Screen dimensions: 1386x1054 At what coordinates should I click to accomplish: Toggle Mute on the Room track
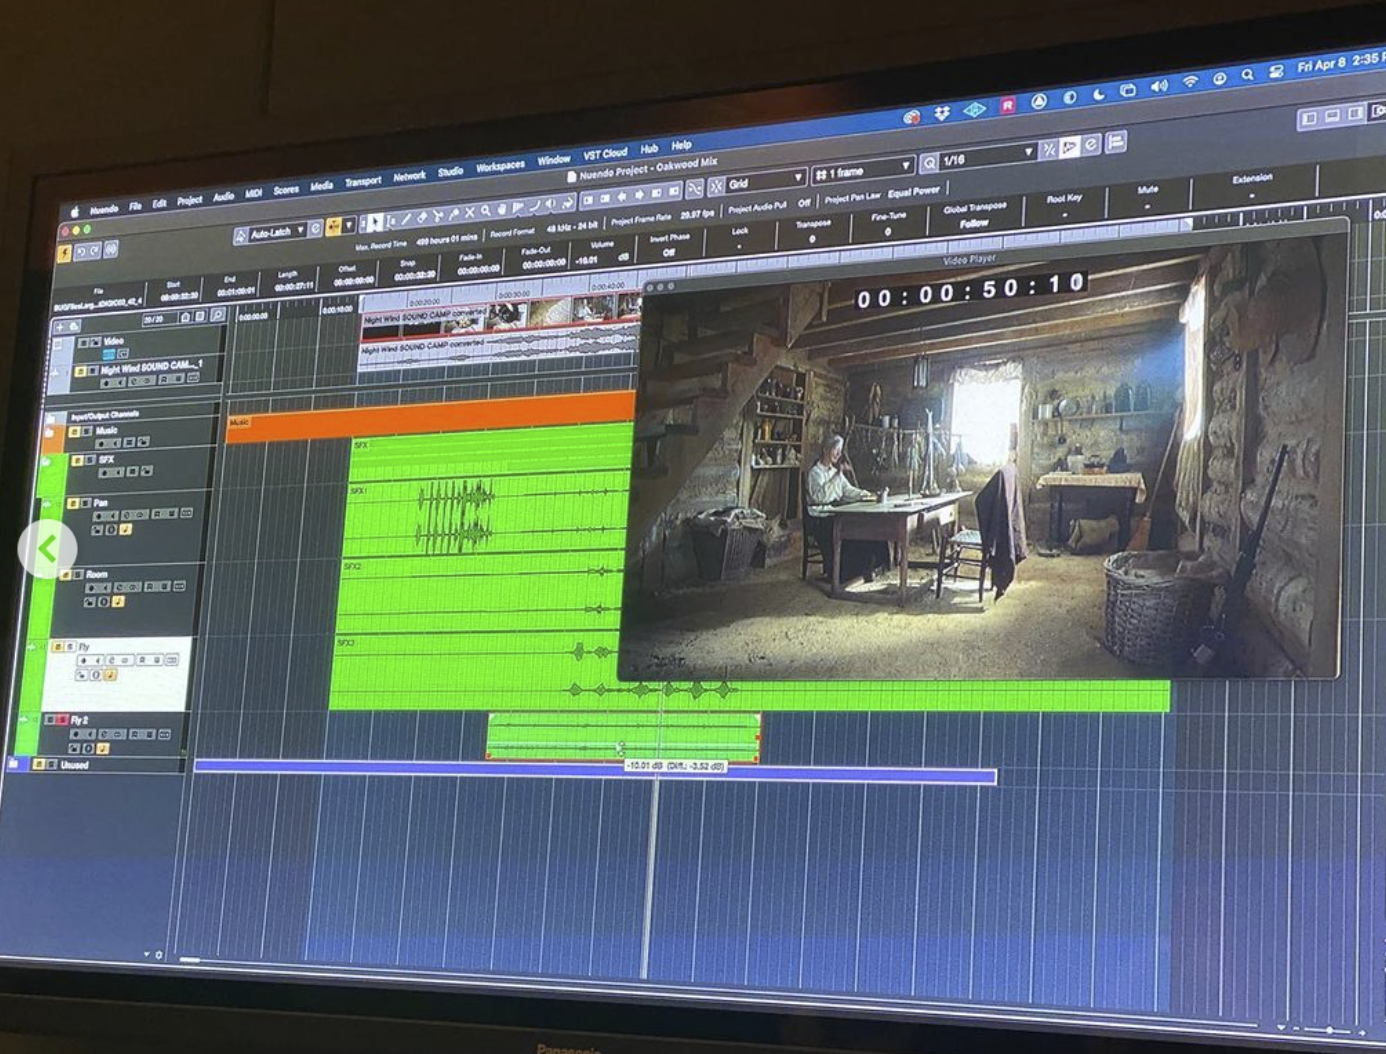(x=65, y=574)
